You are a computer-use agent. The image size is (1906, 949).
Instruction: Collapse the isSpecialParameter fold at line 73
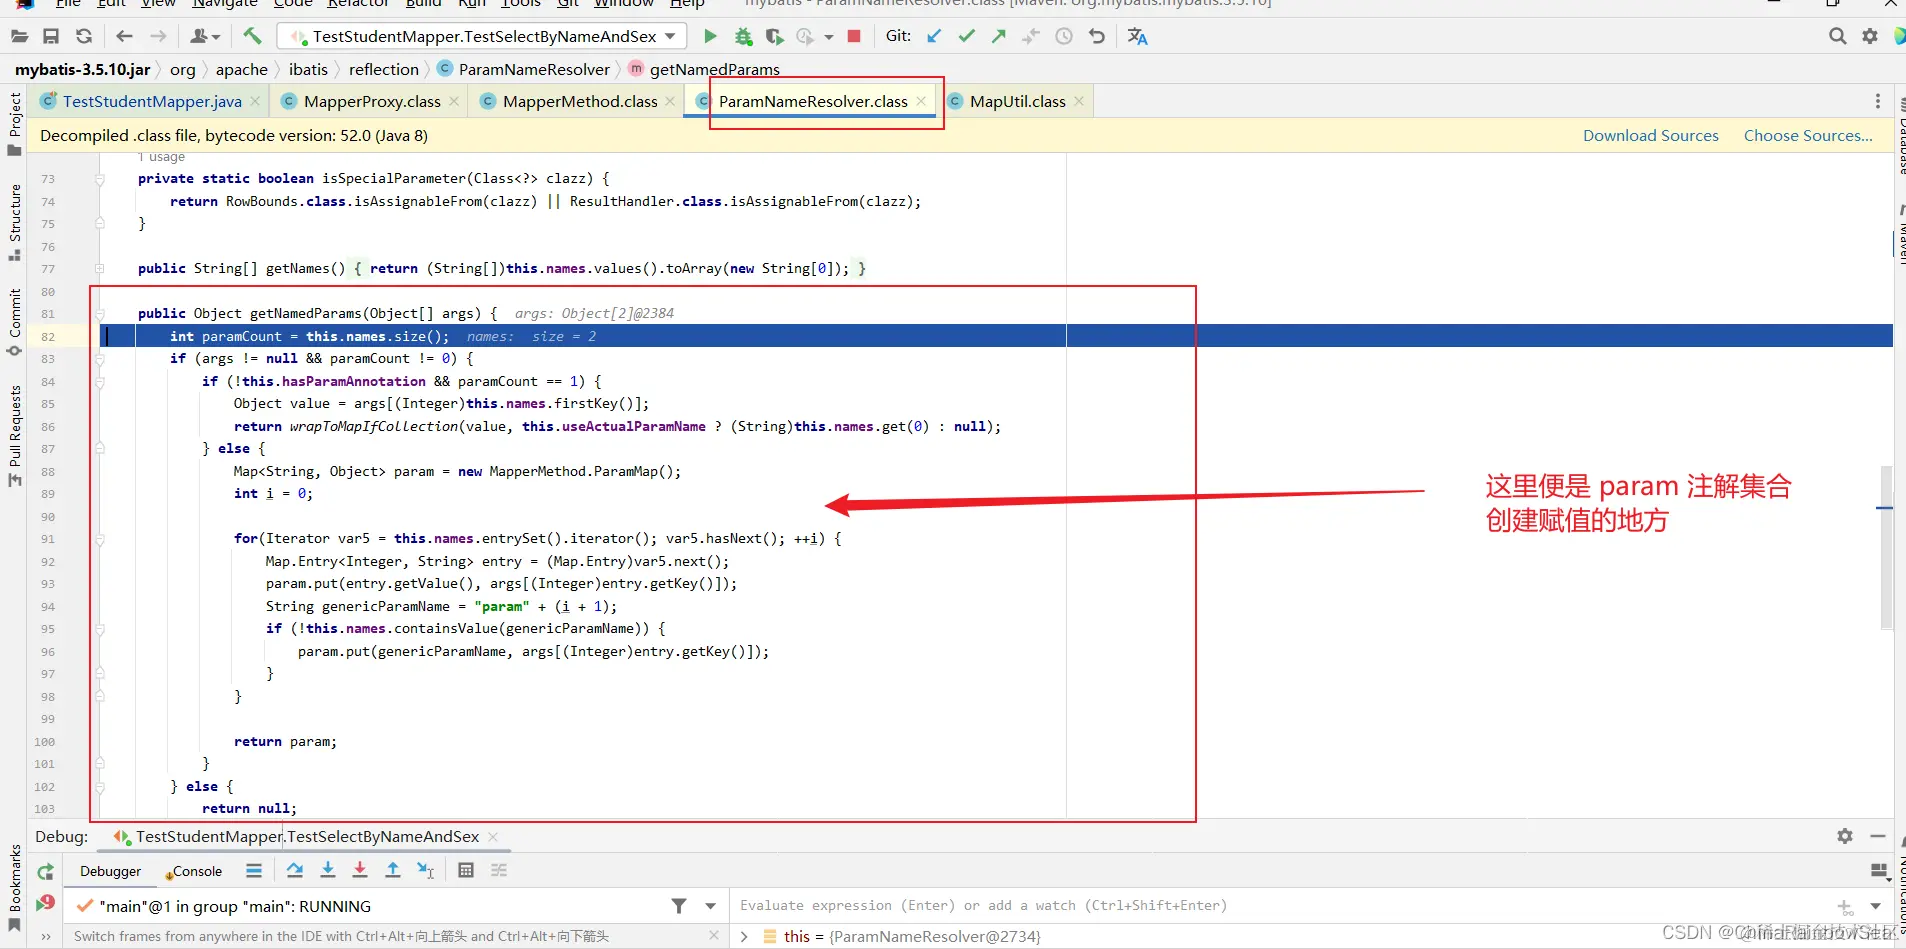click(x=100, y=179)
